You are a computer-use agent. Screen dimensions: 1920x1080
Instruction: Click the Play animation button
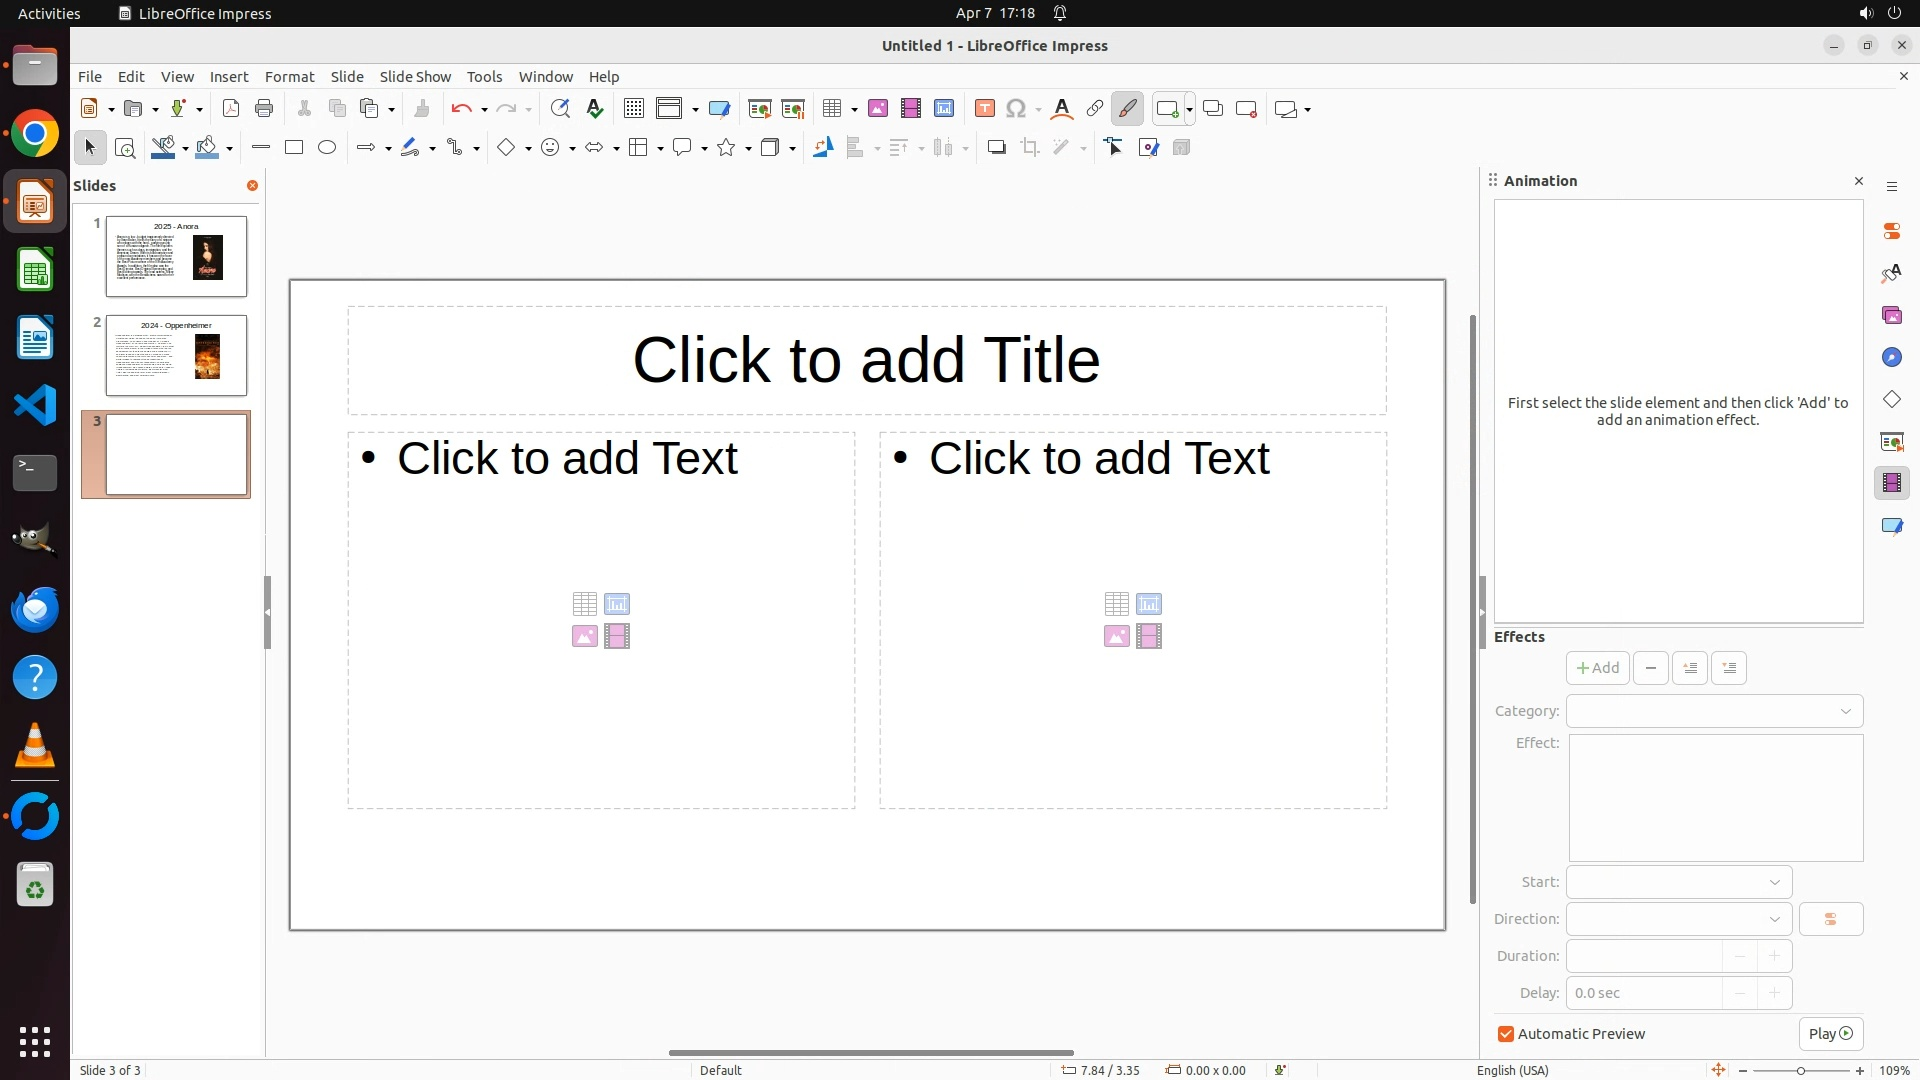1830,1034
